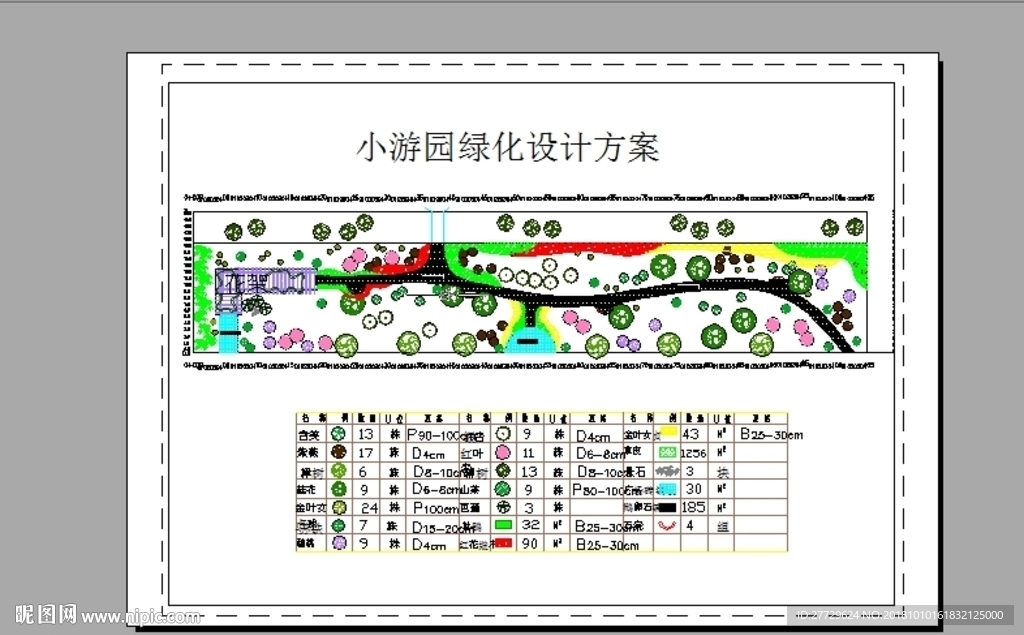The width and height of the screenshot is (1024, 635).
Task: Click quantity 17 in the 紫薇 row
Action: tap(366, 452)
